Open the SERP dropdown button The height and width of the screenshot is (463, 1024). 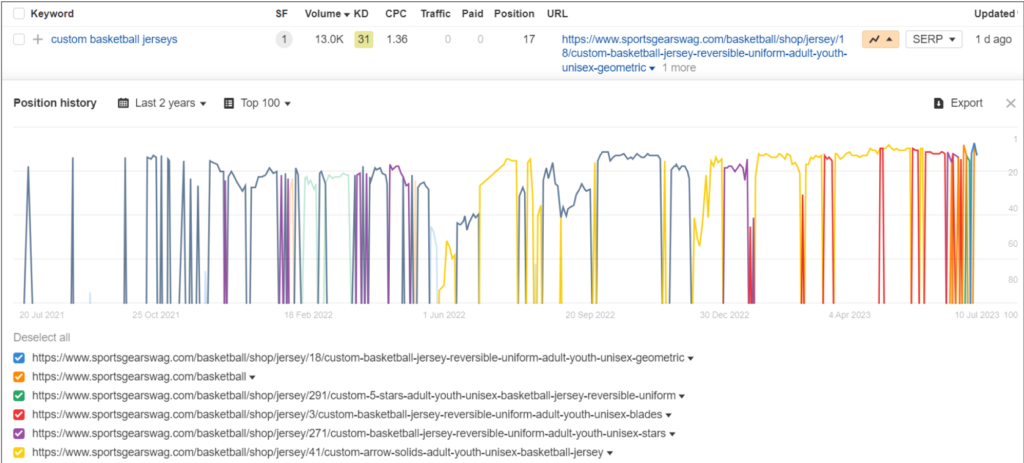click(934, 40)
